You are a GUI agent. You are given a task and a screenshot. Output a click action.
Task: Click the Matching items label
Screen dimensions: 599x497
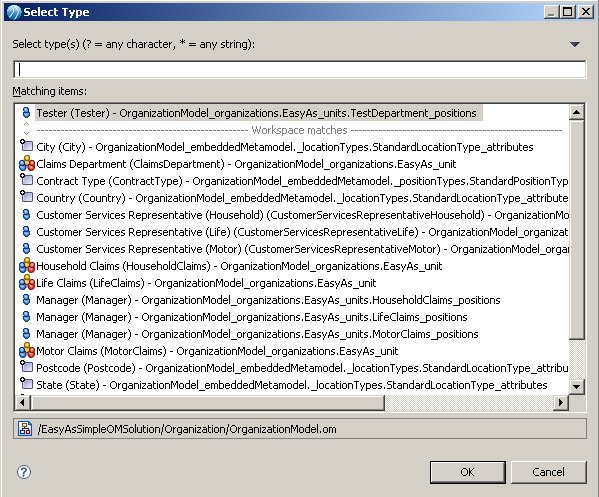[x=50, y=91]
